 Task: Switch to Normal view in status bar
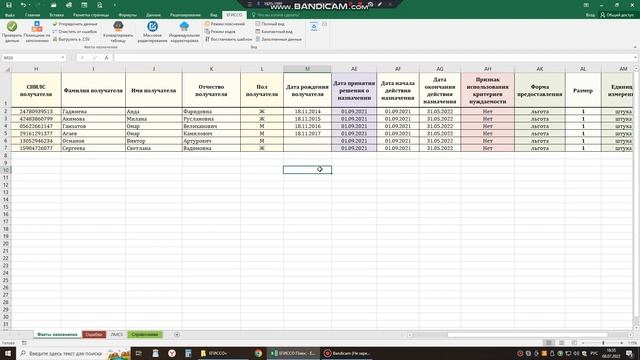[x=549, y=343]
